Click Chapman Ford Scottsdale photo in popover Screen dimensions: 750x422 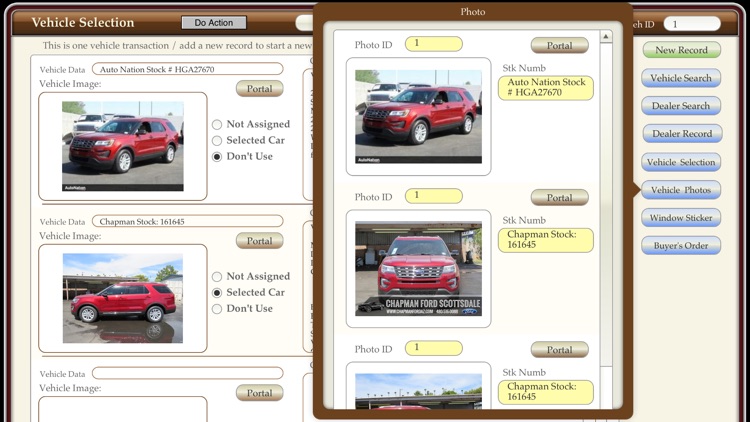[x=419, y=269]
